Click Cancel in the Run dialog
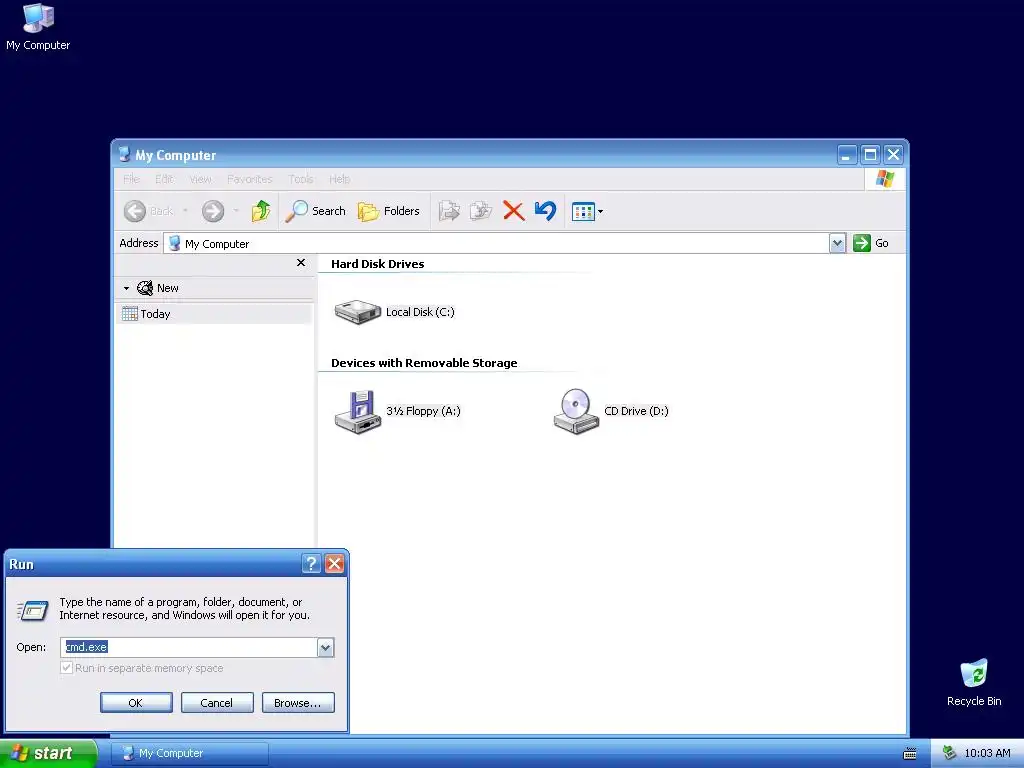 click(217, 703)
